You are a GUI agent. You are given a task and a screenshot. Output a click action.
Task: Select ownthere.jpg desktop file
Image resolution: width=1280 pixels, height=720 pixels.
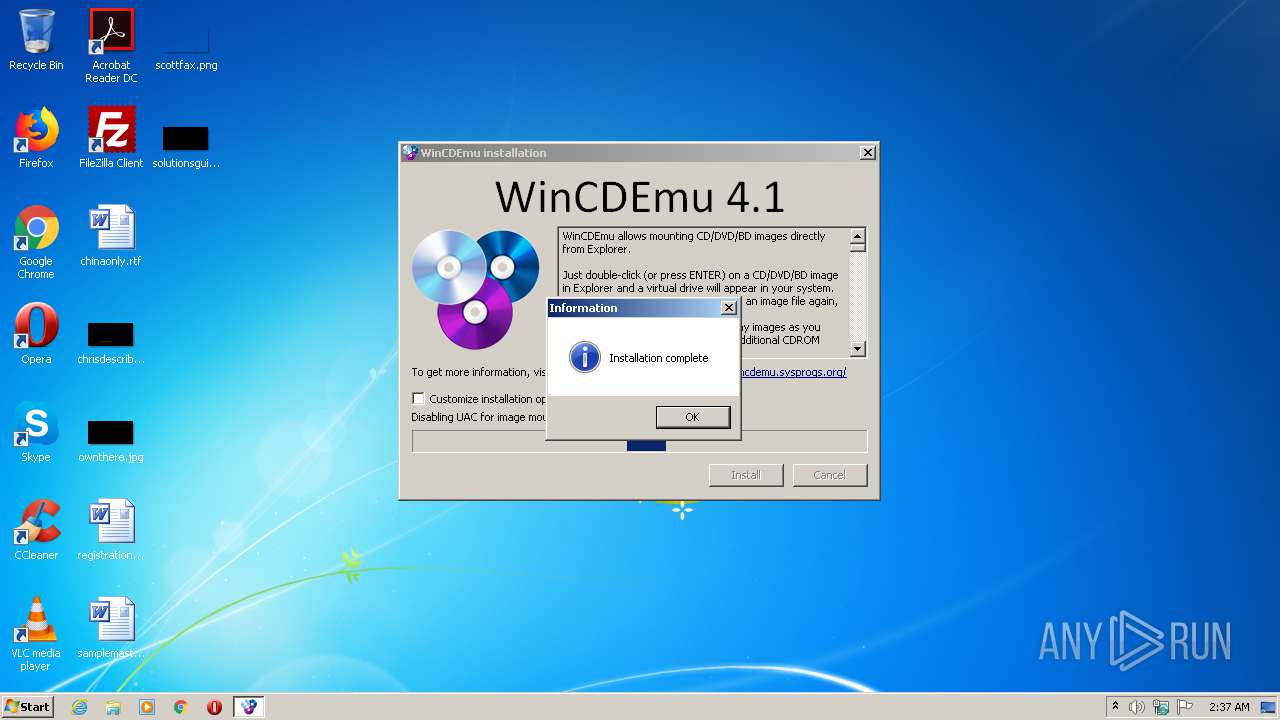tap(111, 440)
